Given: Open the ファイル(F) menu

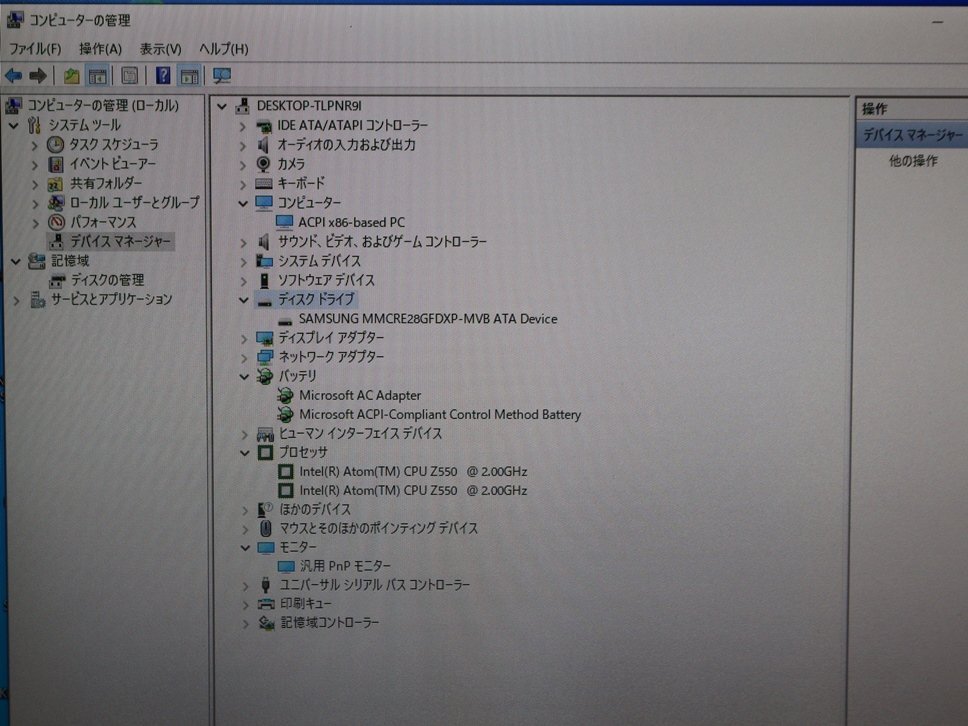Looking at the screenshot, I should pyautogui.click(x=35, y=49).
